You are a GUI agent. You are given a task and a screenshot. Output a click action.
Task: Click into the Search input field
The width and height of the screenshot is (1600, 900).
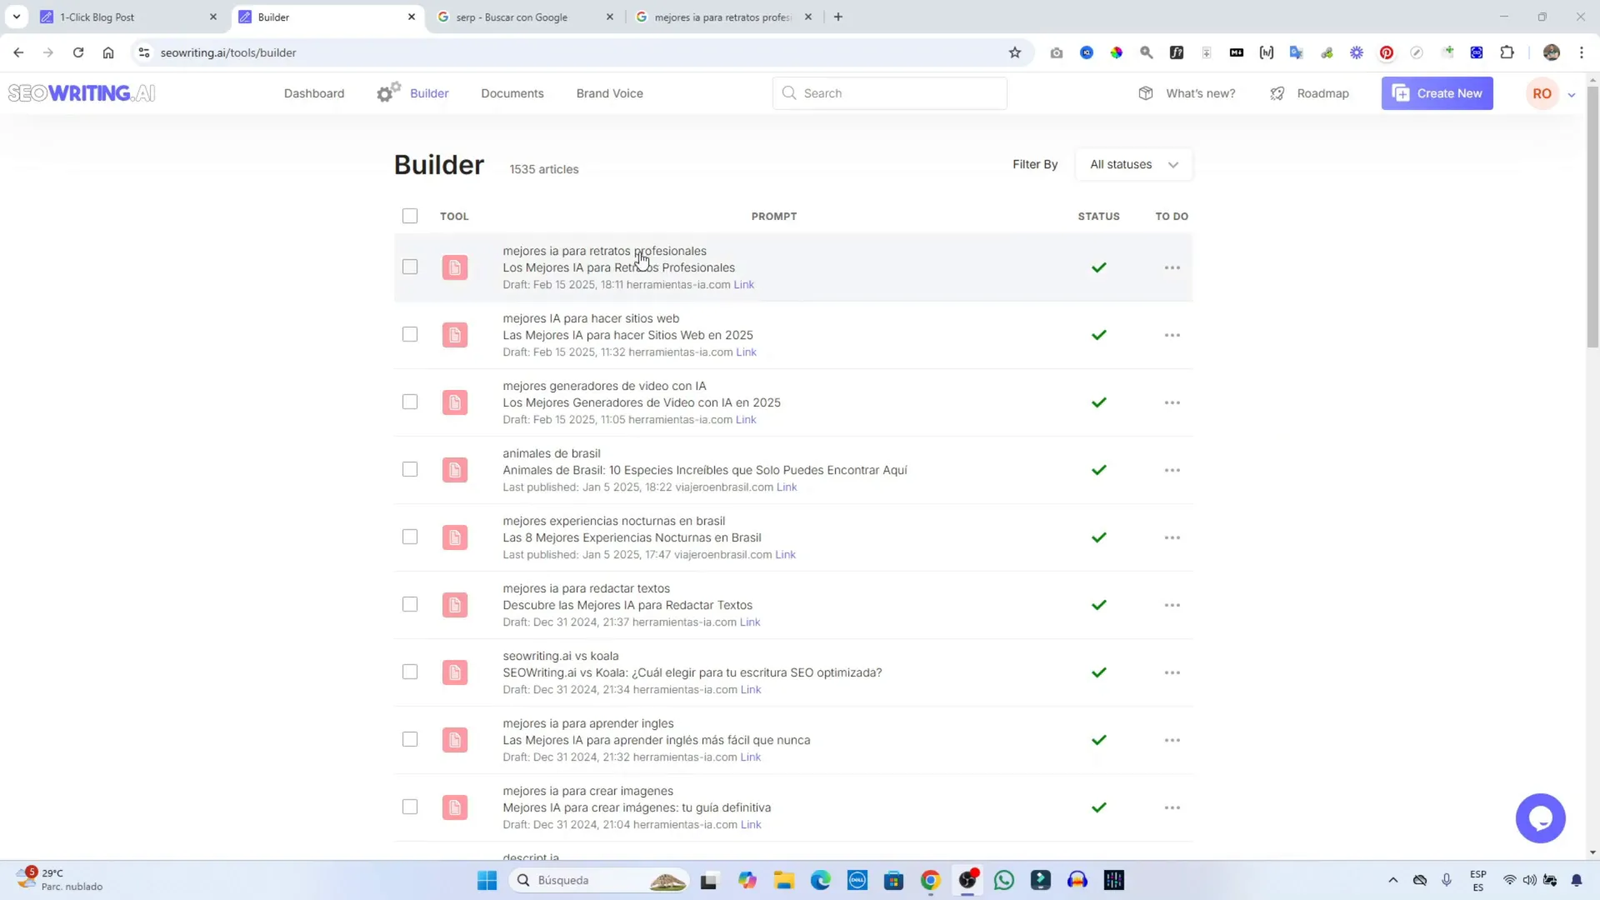pyautogui.click(x=900, y=93)
